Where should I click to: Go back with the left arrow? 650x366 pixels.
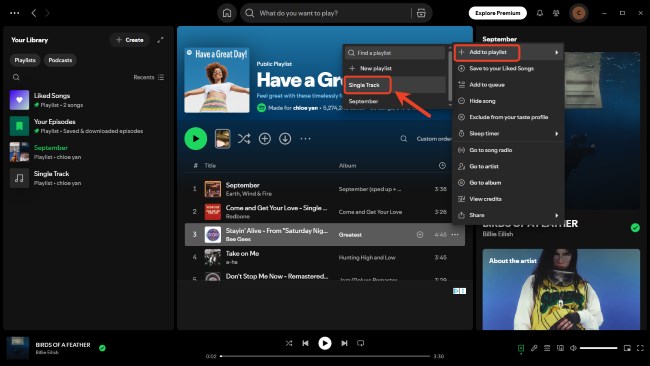click(34, 13)
